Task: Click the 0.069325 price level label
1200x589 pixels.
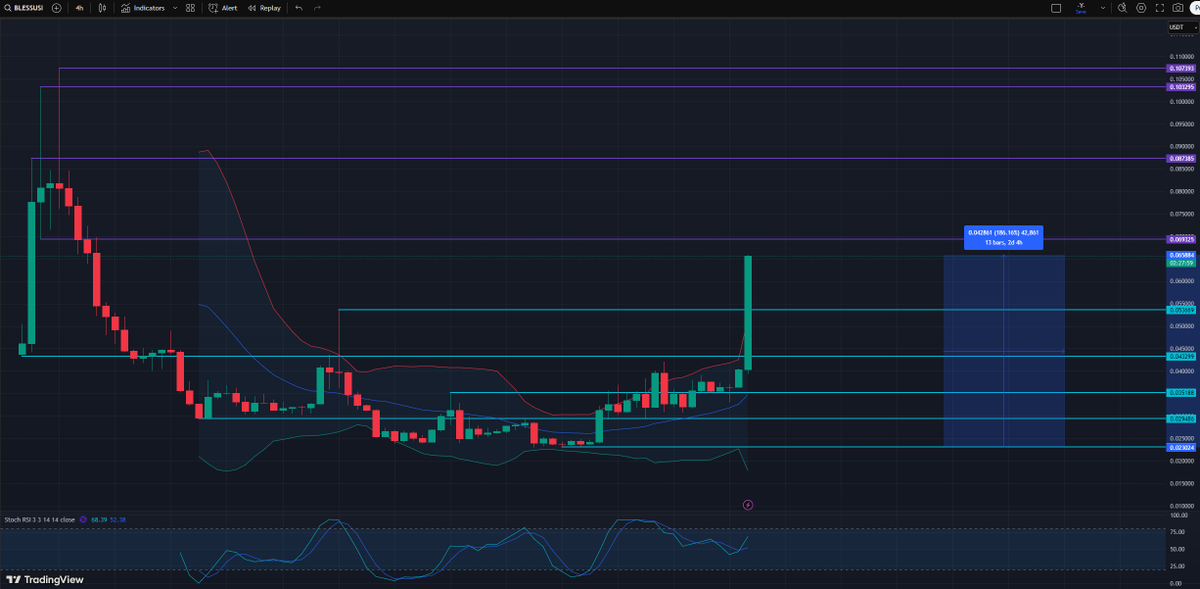Action: (1181, 239)
